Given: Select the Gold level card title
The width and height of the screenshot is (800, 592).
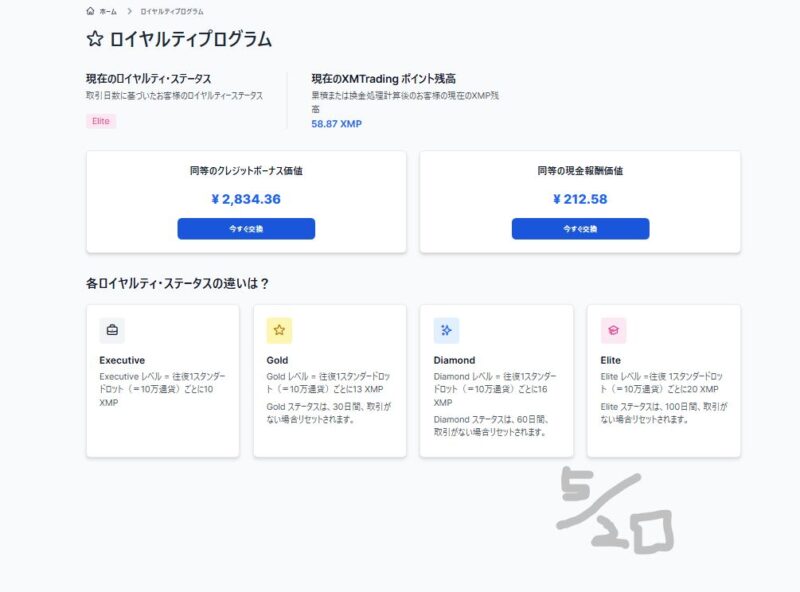Looking at the screenshot, I should tap(277, 360).
